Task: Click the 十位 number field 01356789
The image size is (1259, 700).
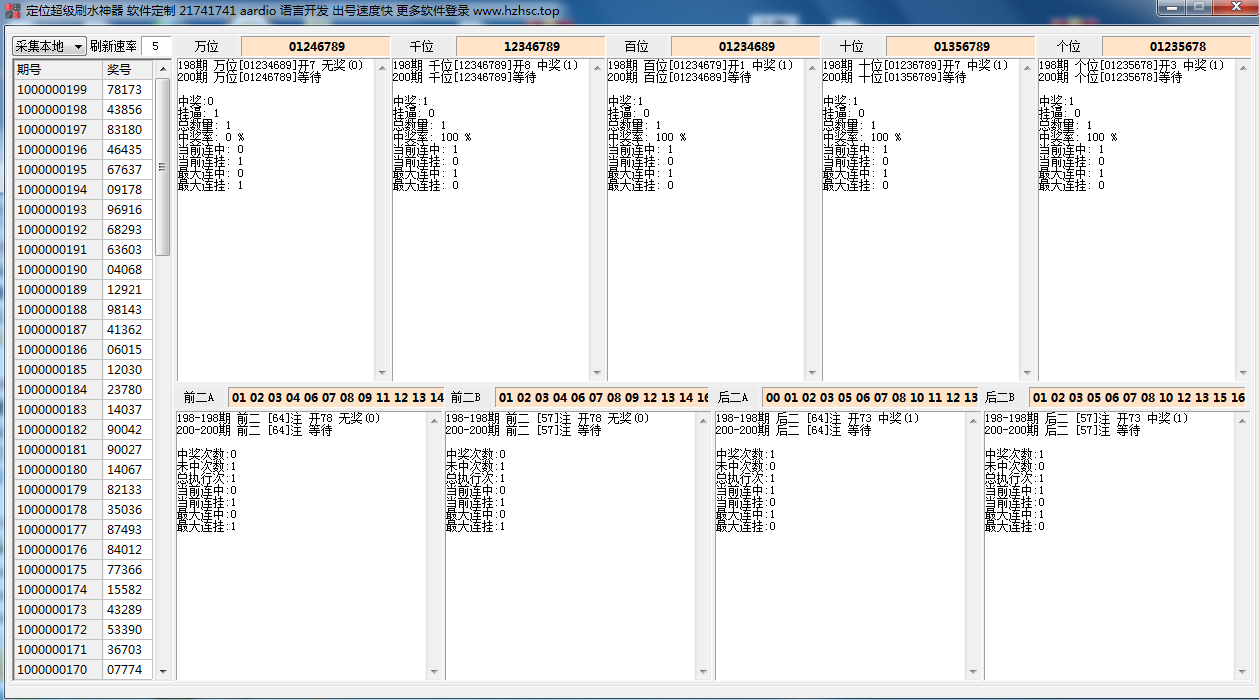Action: [961, 47]
